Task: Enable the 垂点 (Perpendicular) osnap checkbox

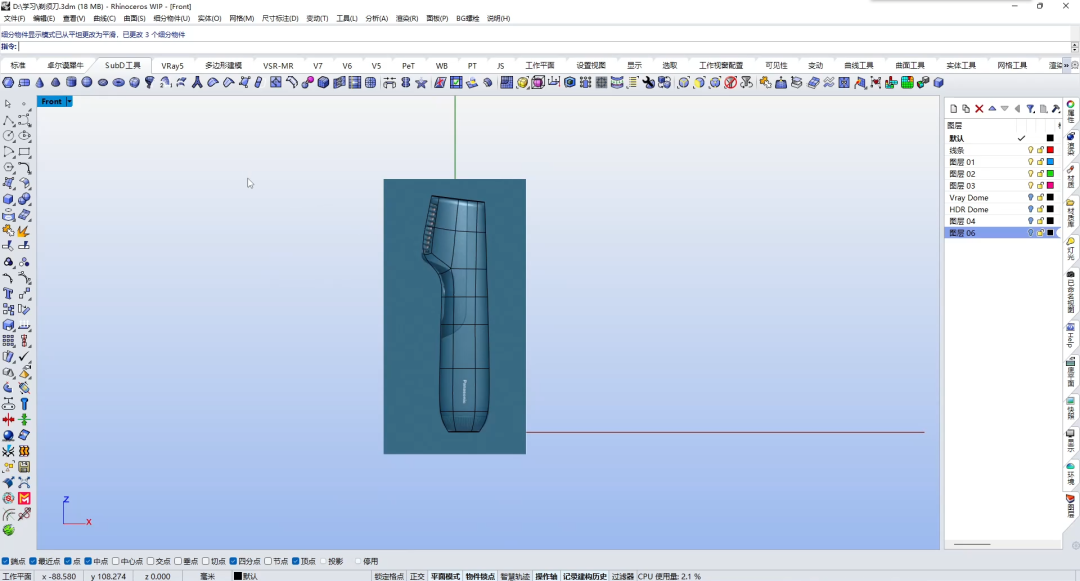Action: 178,561
